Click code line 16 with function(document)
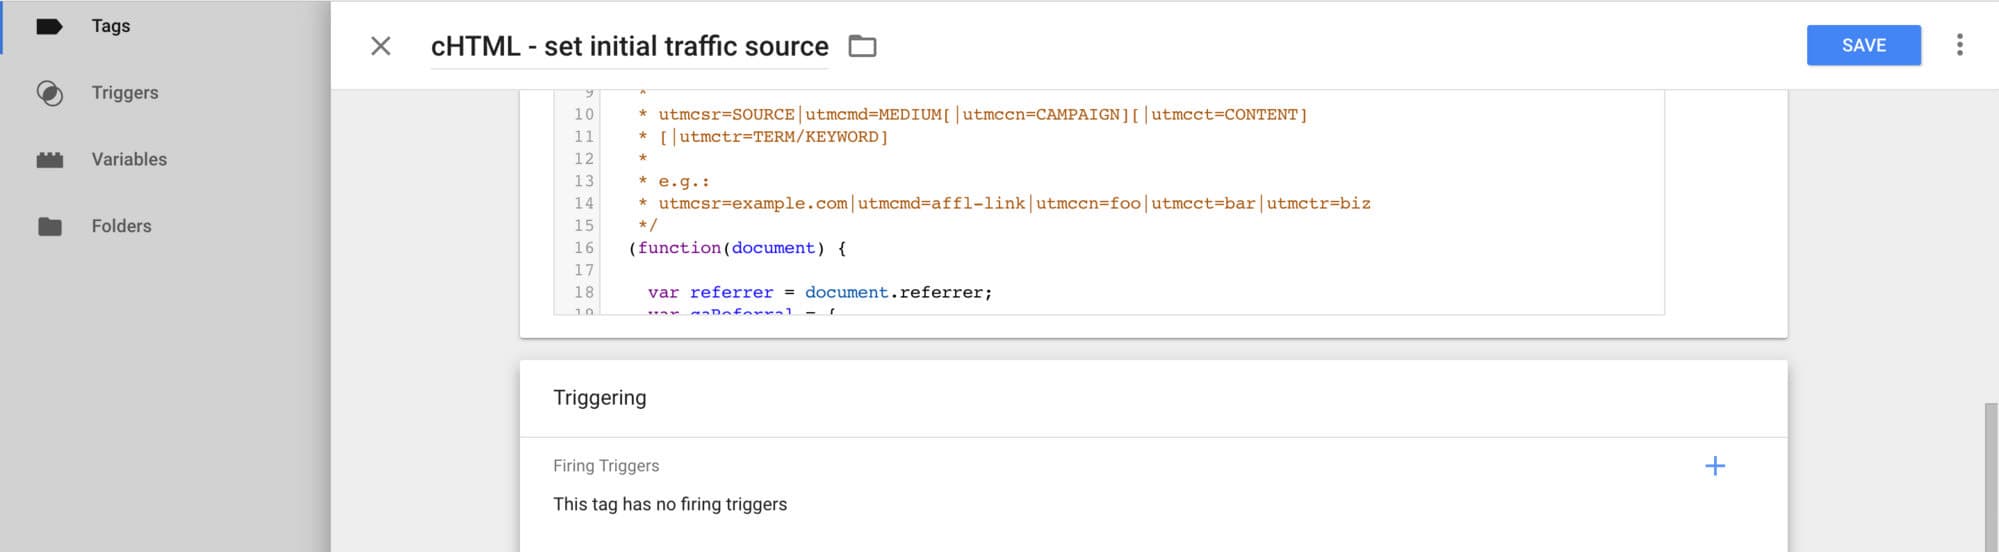Viewport: 1999px width, 552px height. click(737, 248)
